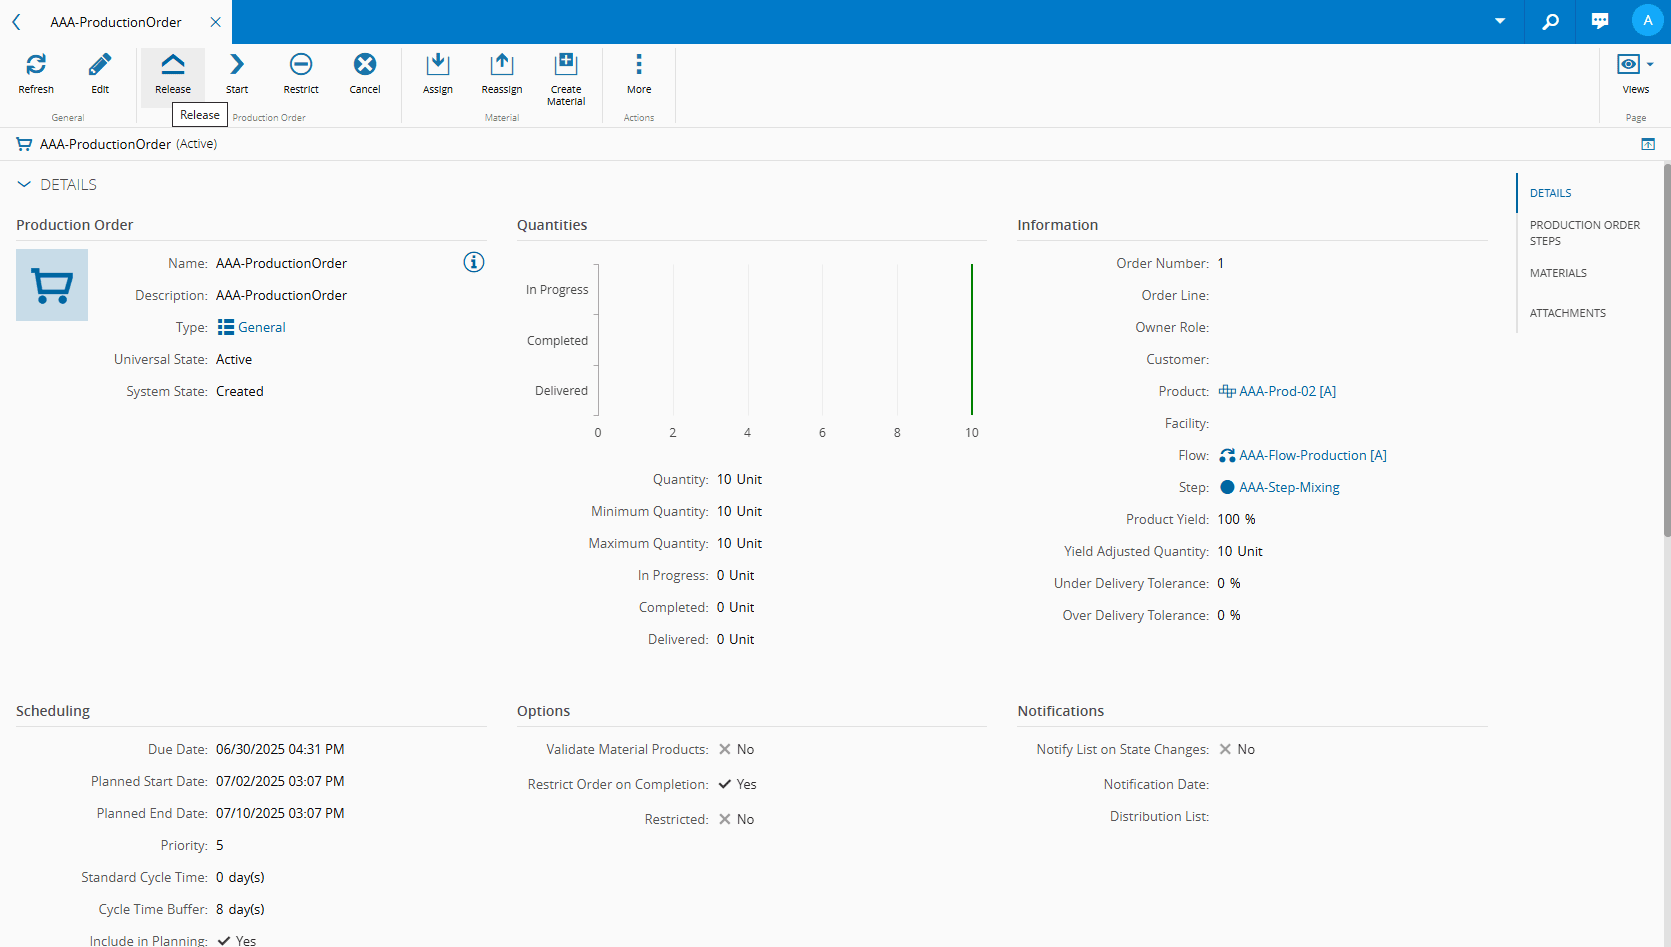Open the AAA-Prod-02 product link
This screenshot has height=947, width=1671.
(x=1286, y=391)
